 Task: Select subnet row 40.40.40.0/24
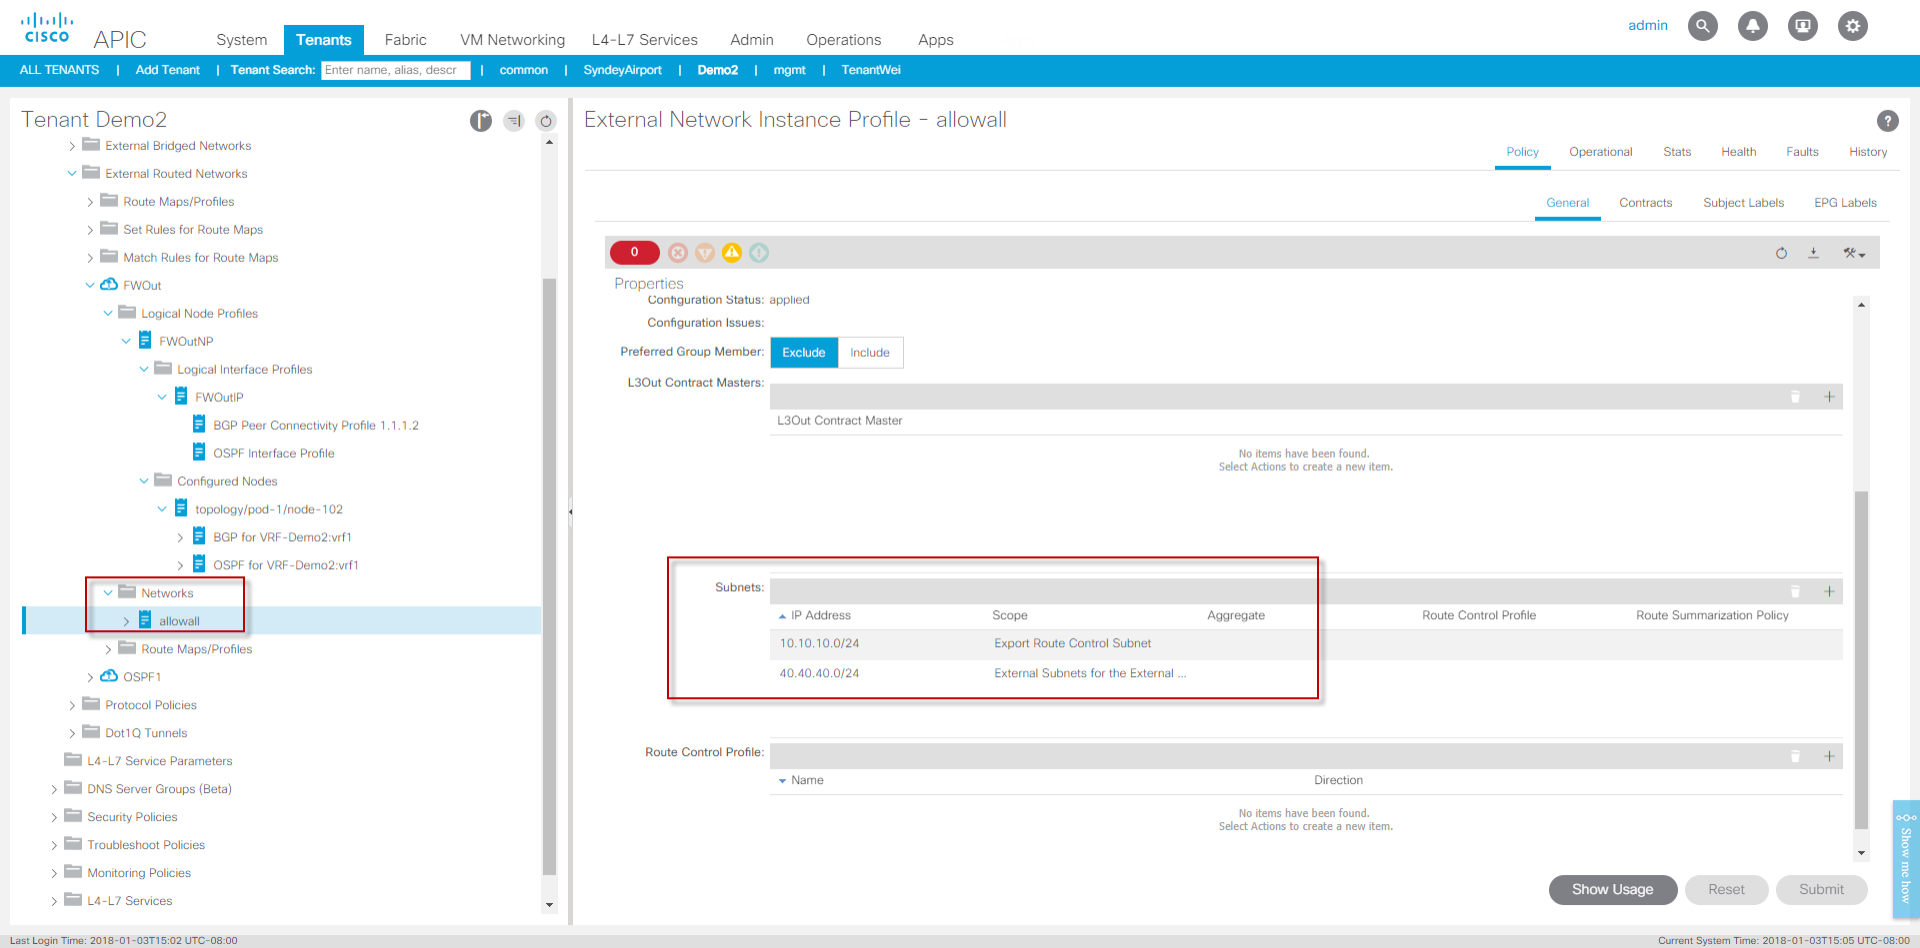tap(1306, 674)
